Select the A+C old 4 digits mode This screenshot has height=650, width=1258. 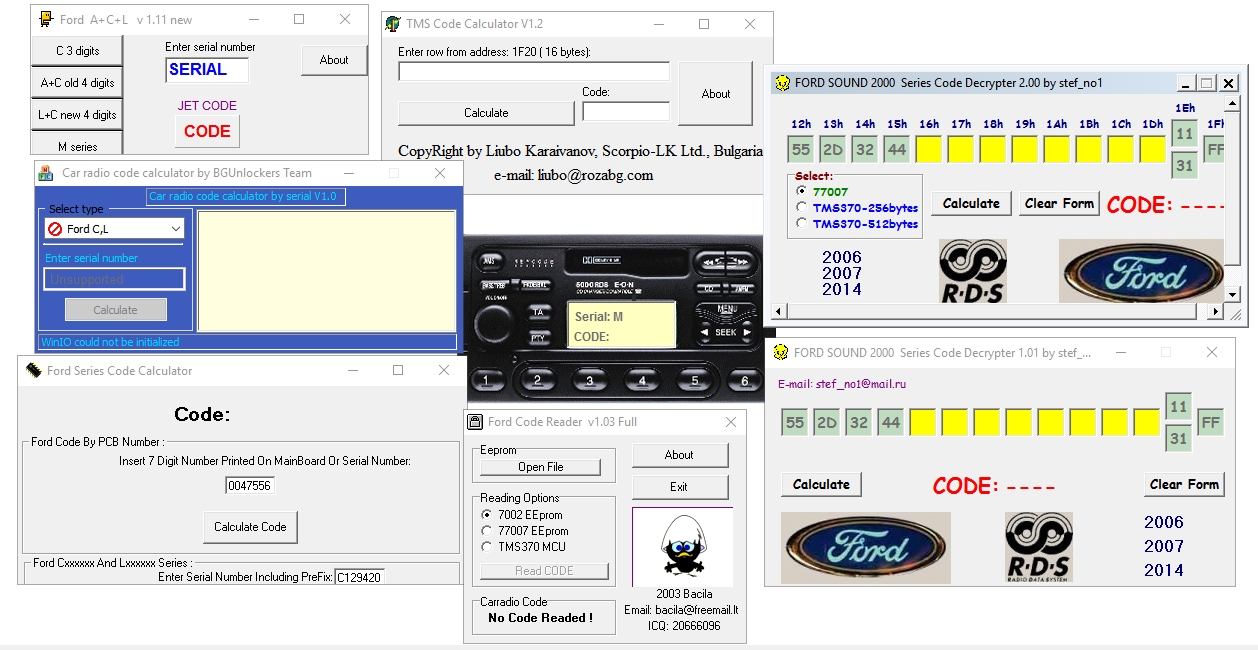click(x=77, y=83)
